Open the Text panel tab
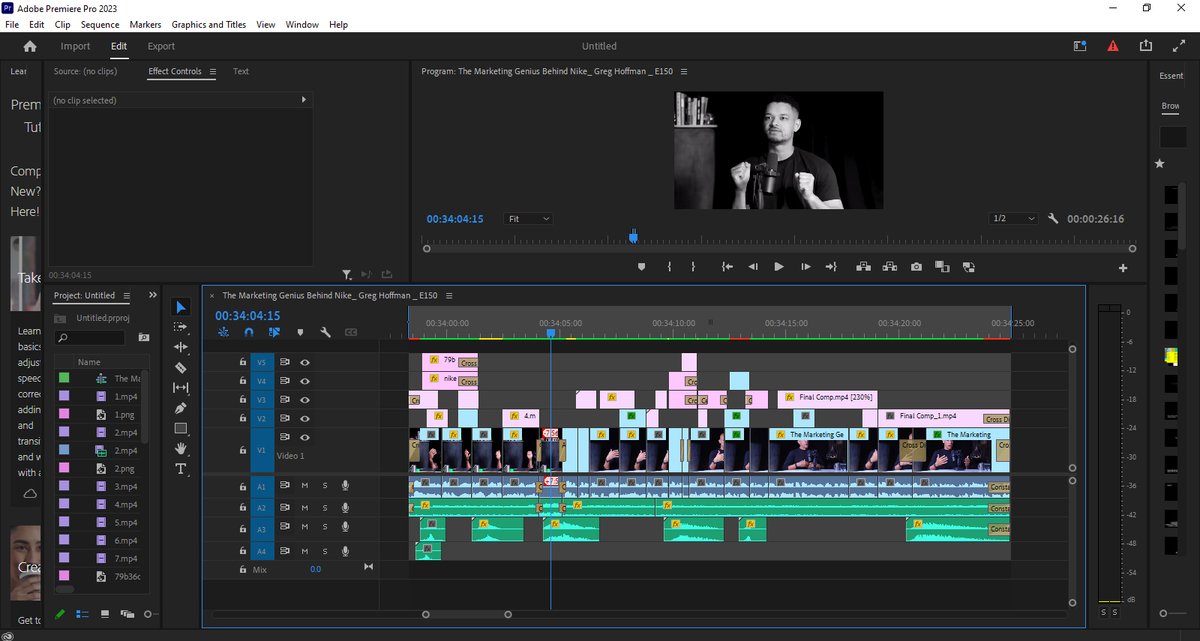Viewport: 1200px width, 641px height. tap(241, 72)
